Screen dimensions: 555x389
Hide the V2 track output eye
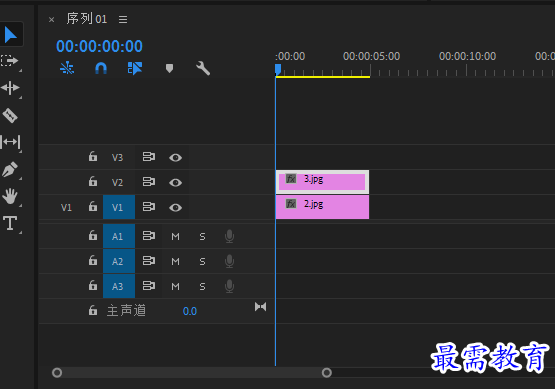(x=175, y=182)
